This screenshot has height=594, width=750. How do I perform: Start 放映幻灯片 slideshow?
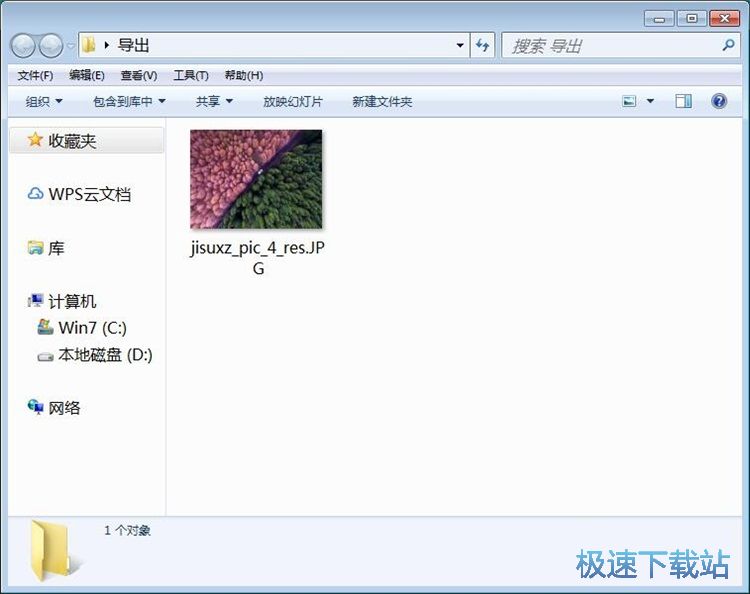point(293,101)
